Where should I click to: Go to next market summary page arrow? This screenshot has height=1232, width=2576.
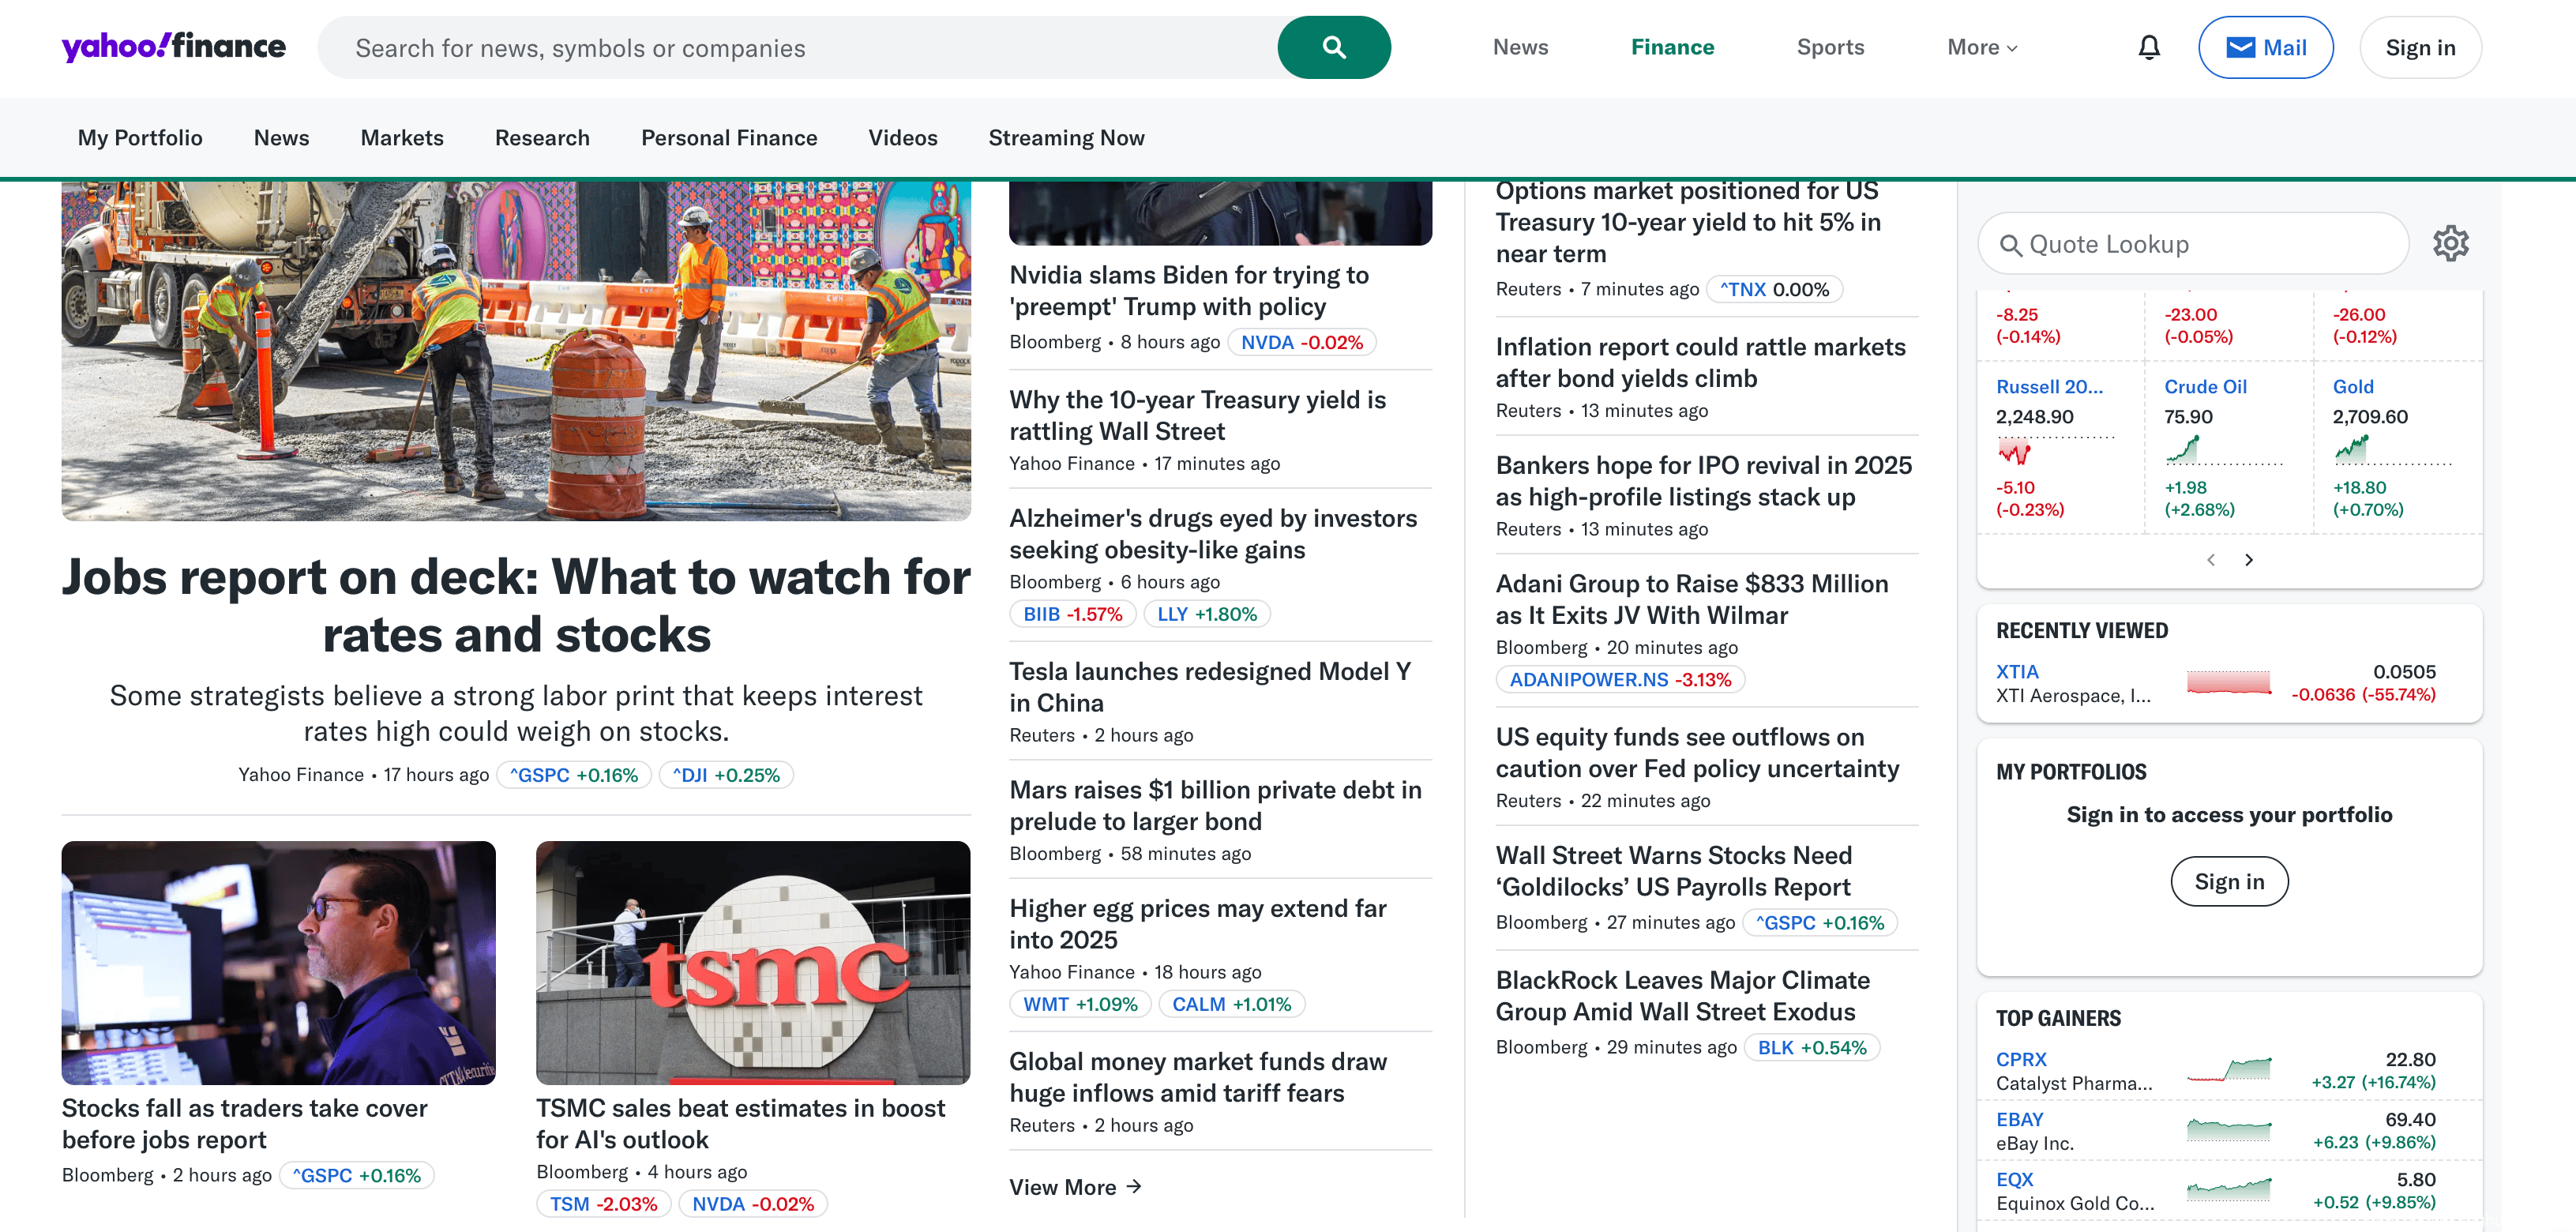coord(2249,560)
